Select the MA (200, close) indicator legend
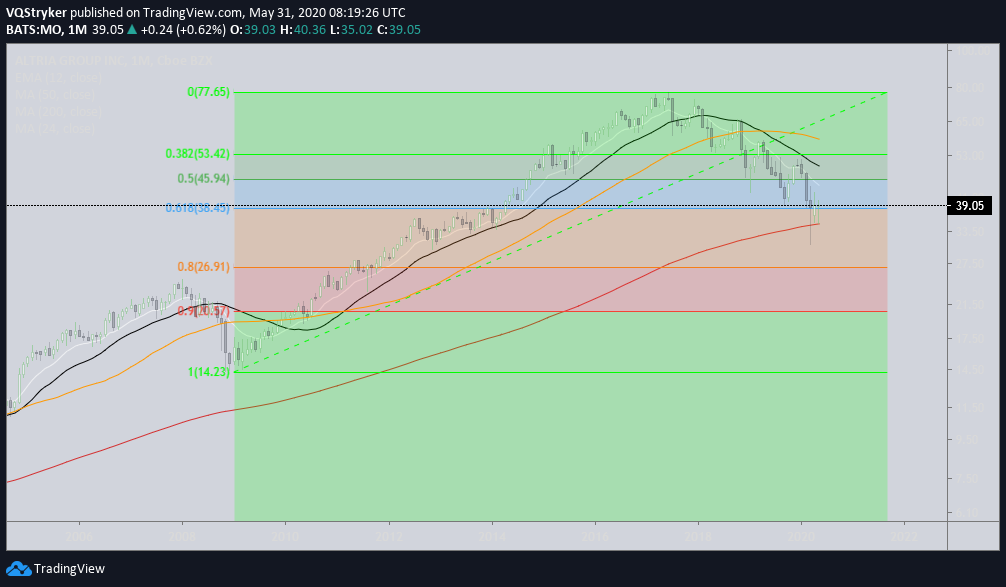This screenshot has width=1006, height=587. click(x=58, y=111)
